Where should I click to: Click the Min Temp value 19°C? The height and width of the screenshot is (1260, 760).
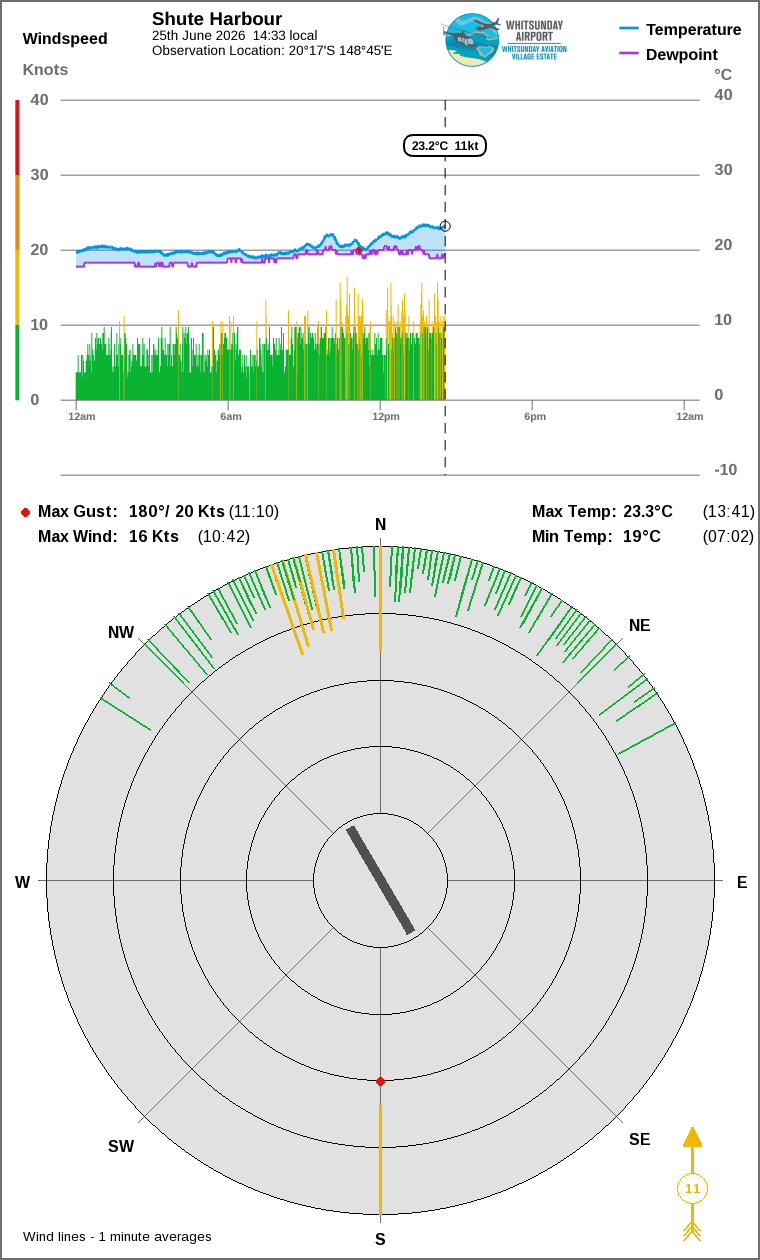tap(642, 537)
